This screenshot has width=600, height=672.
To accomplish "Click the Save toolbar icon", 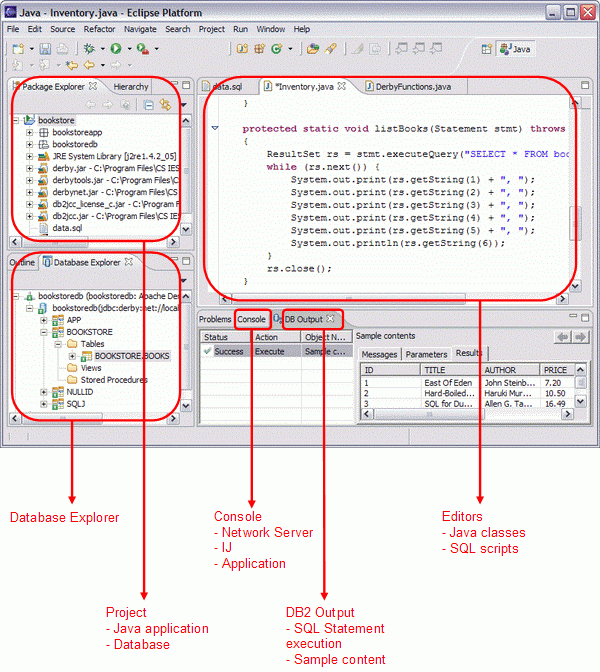I will click(45, 49).
